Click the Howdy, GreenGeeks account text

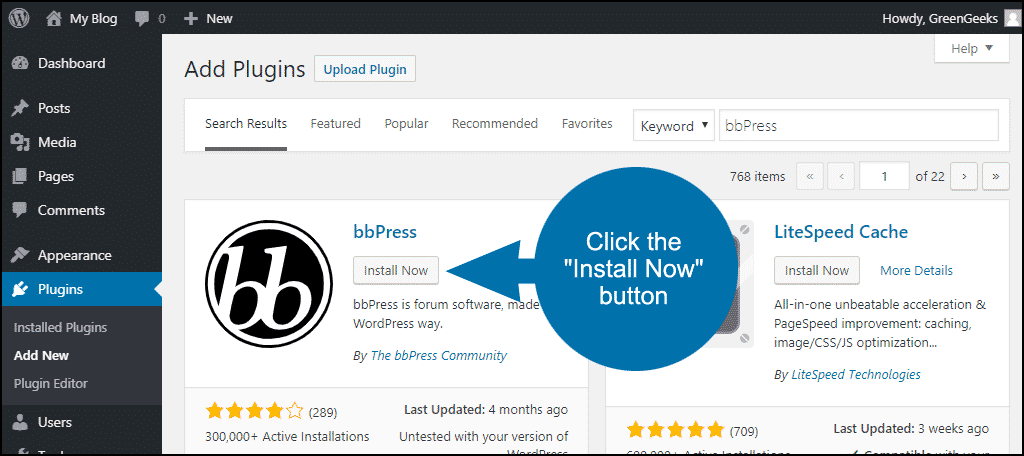tap(940, 19)
